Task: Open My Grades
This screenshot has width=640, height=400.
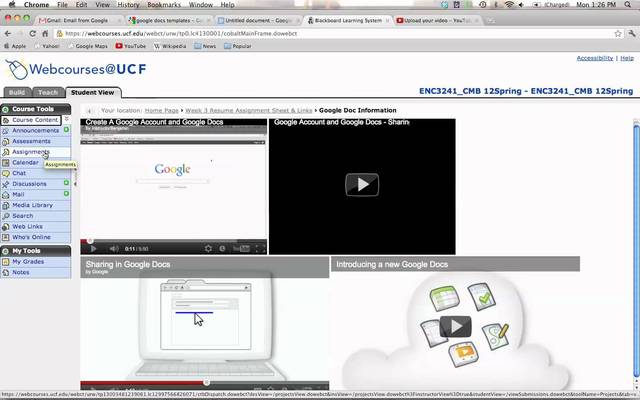Action: (x=28, y=261)
